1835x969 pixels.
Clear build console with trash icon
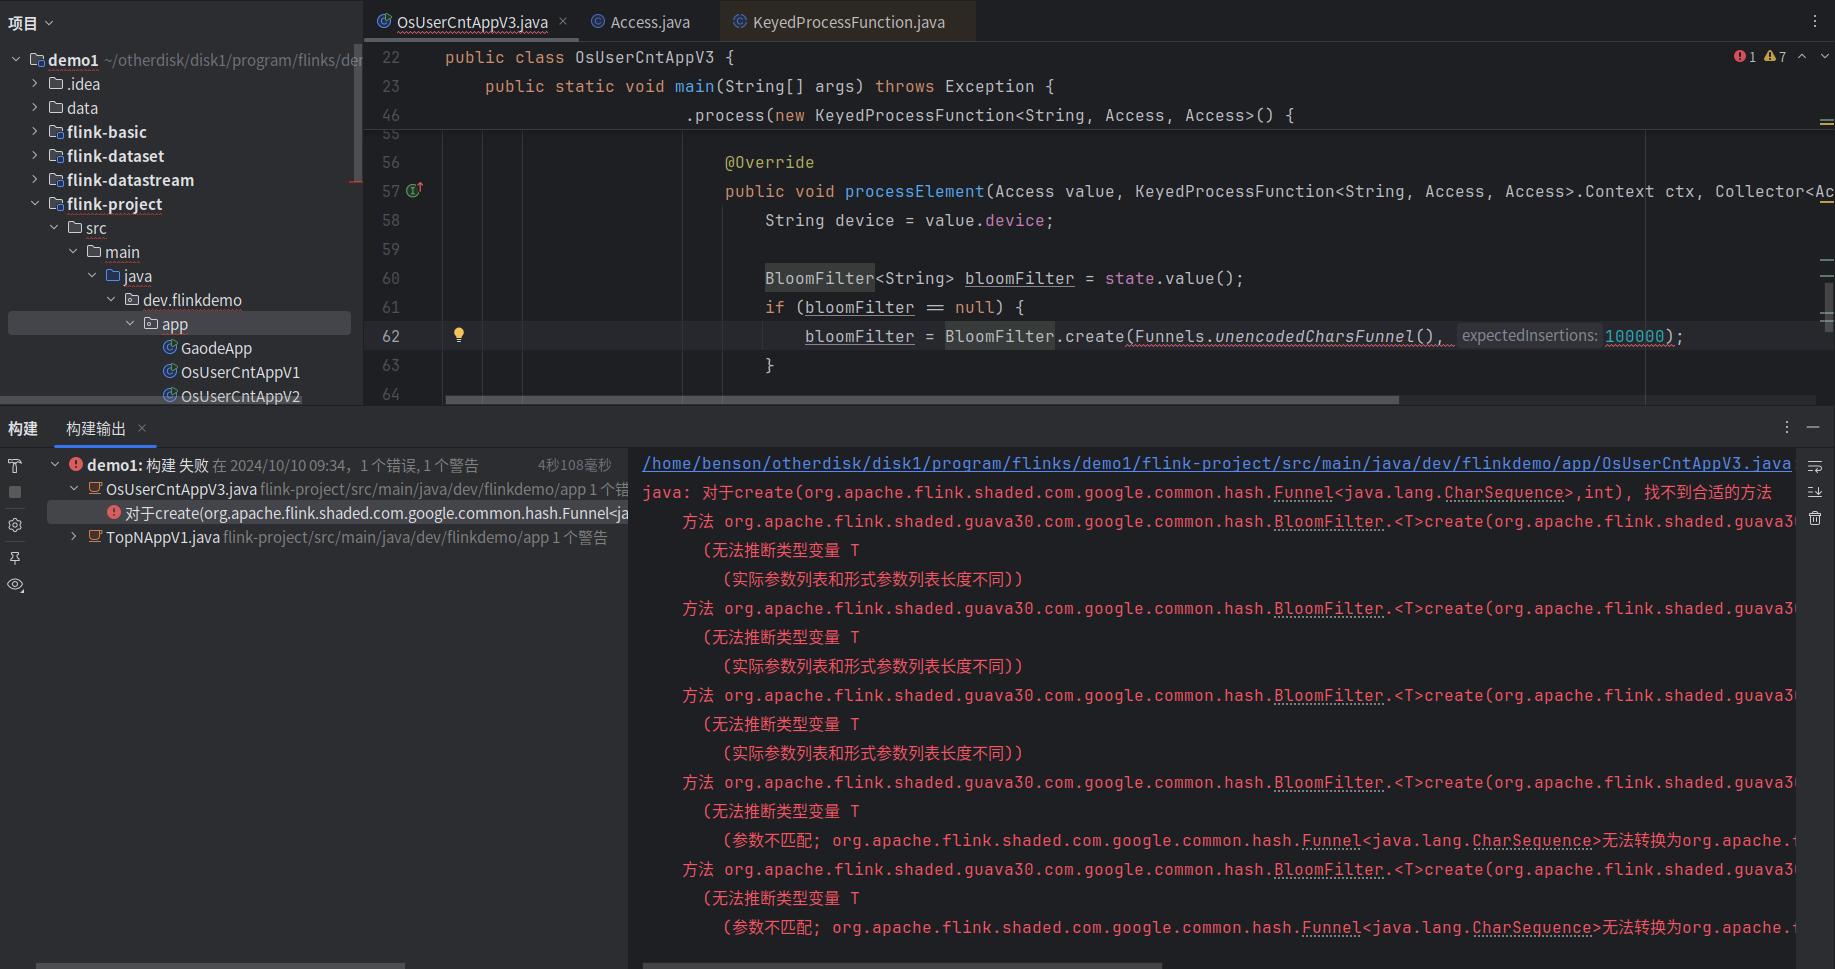[x=1815, y=518]
